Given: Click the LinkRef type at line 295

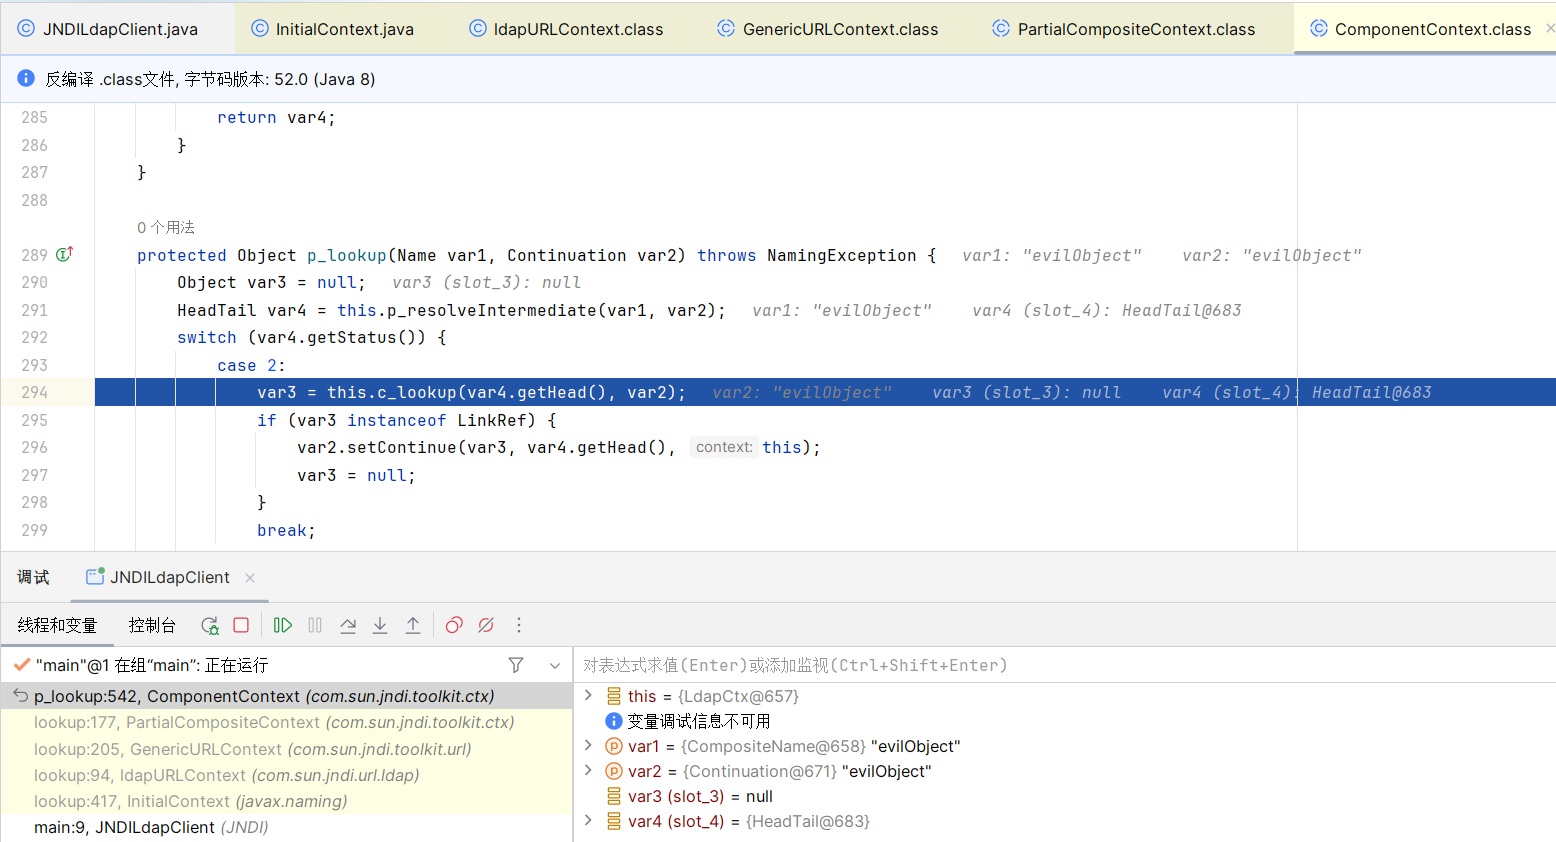Looking at the screenshot, I should (496, 420).
